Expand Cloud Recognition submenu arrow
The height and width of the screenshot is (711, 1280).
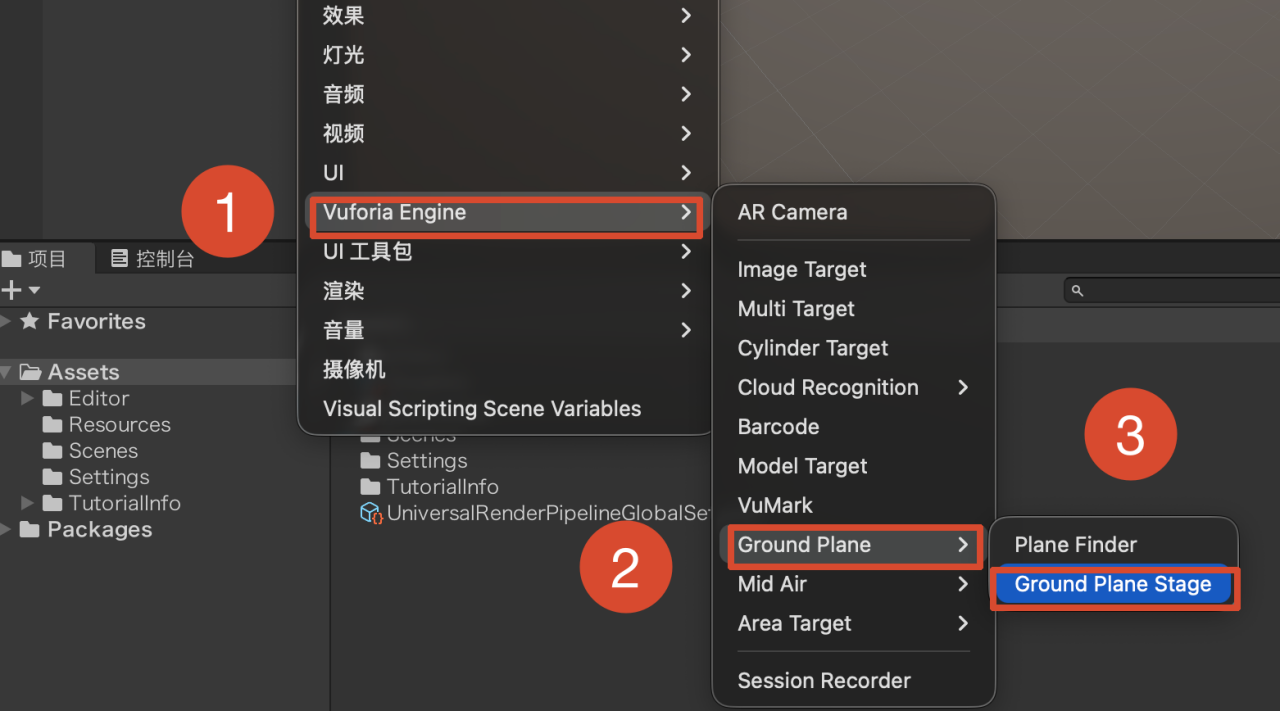point(963,388)
